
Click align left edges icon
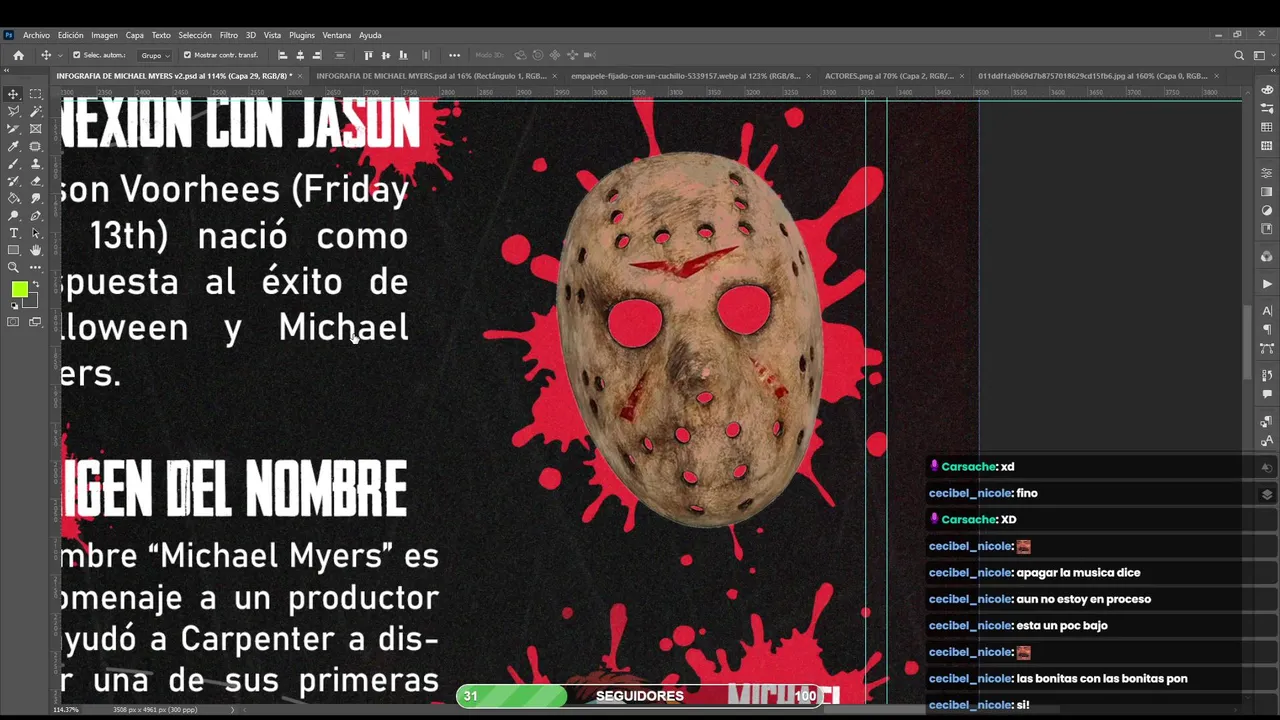(283, 55)
